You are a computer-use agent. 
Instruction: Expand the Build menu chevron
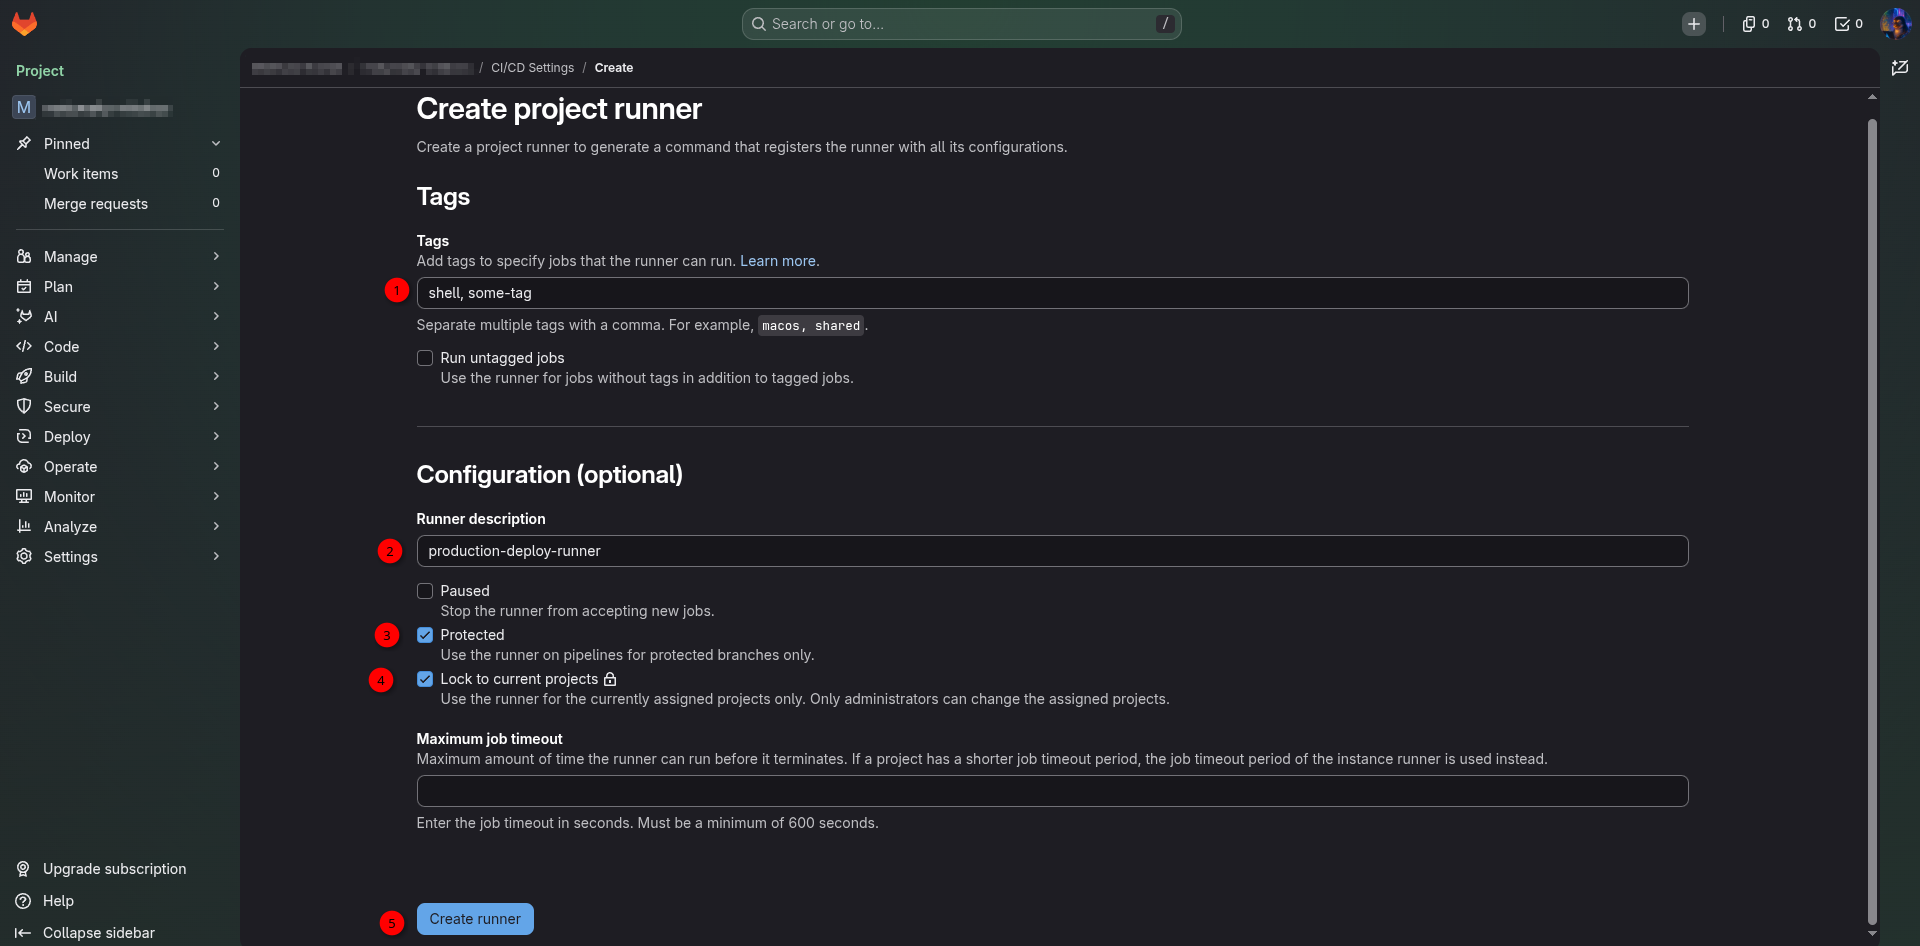(x=216, y=377)
